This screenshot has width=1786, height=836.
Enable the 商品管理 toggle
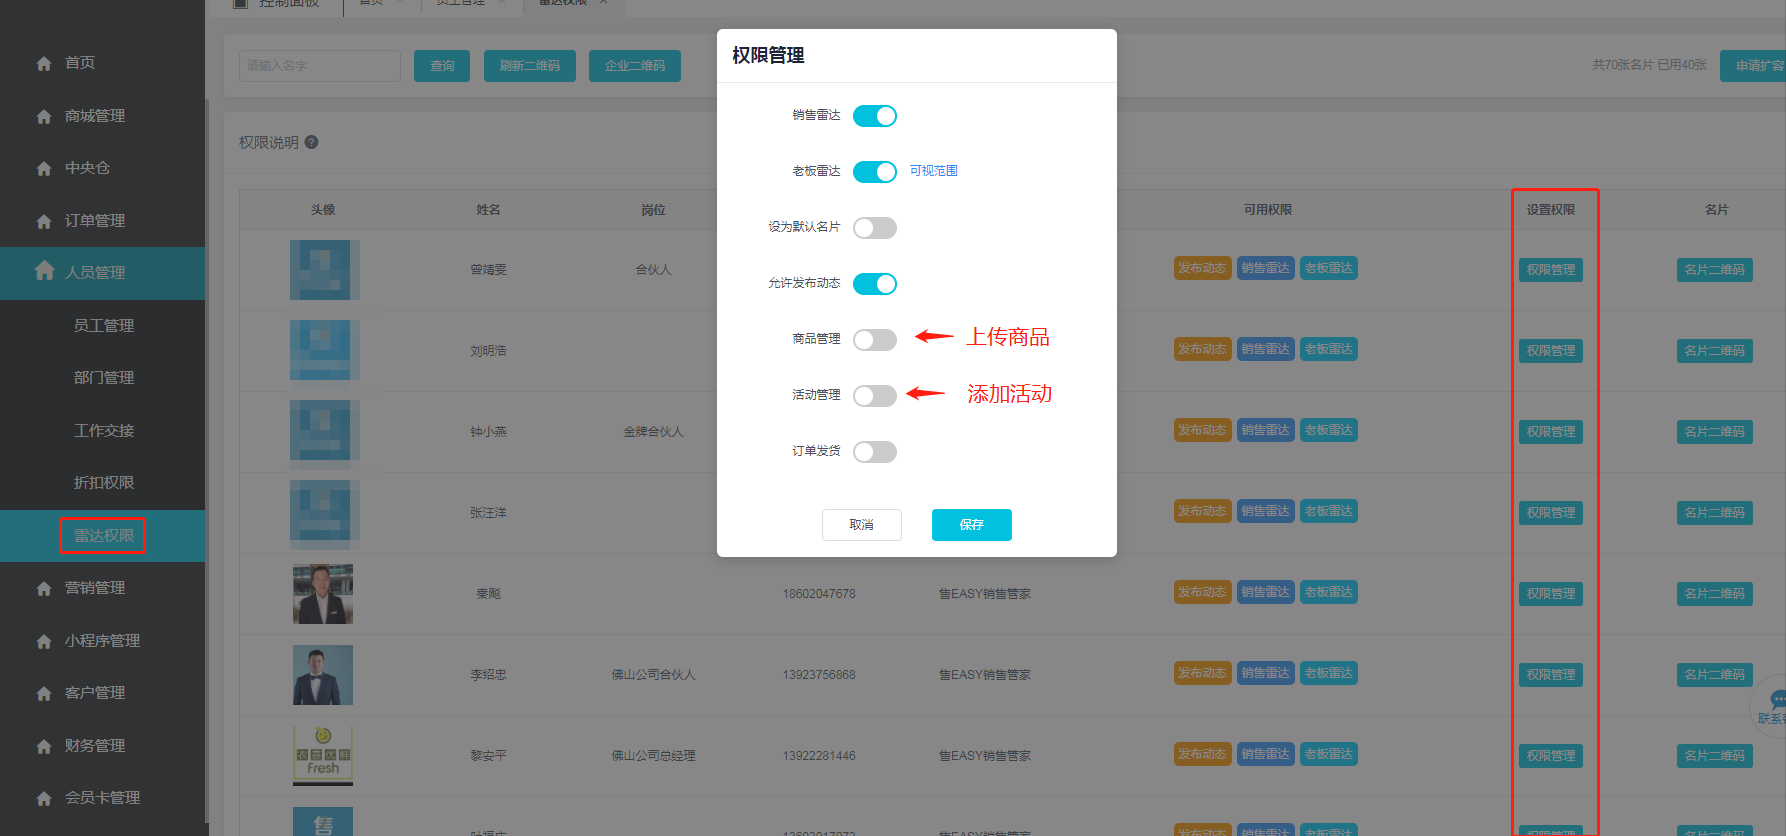coord(875,340)
